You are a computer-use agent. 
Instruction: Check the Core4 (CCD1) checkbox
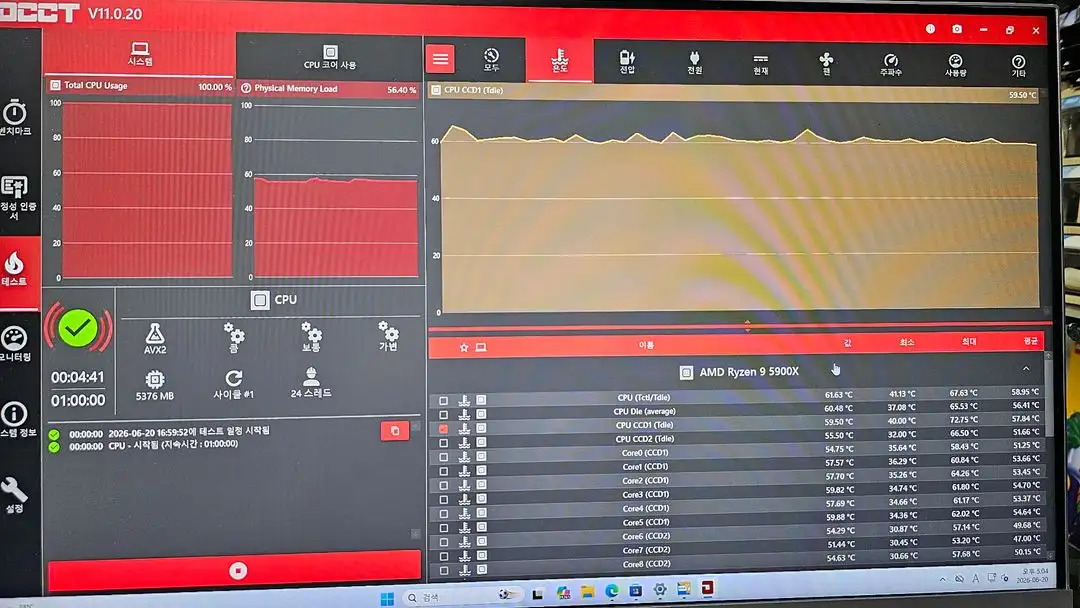(444, 514)
